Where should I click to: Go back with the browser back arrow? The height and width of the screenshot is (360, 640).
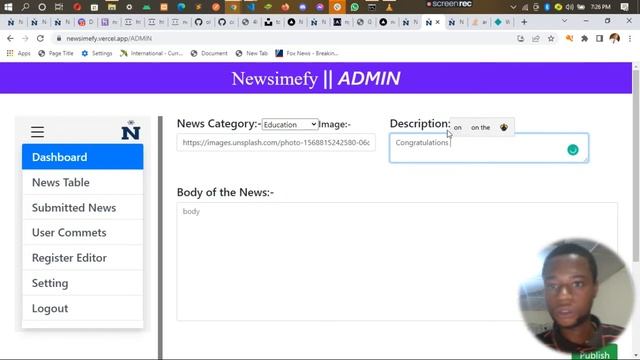[10, 38]
